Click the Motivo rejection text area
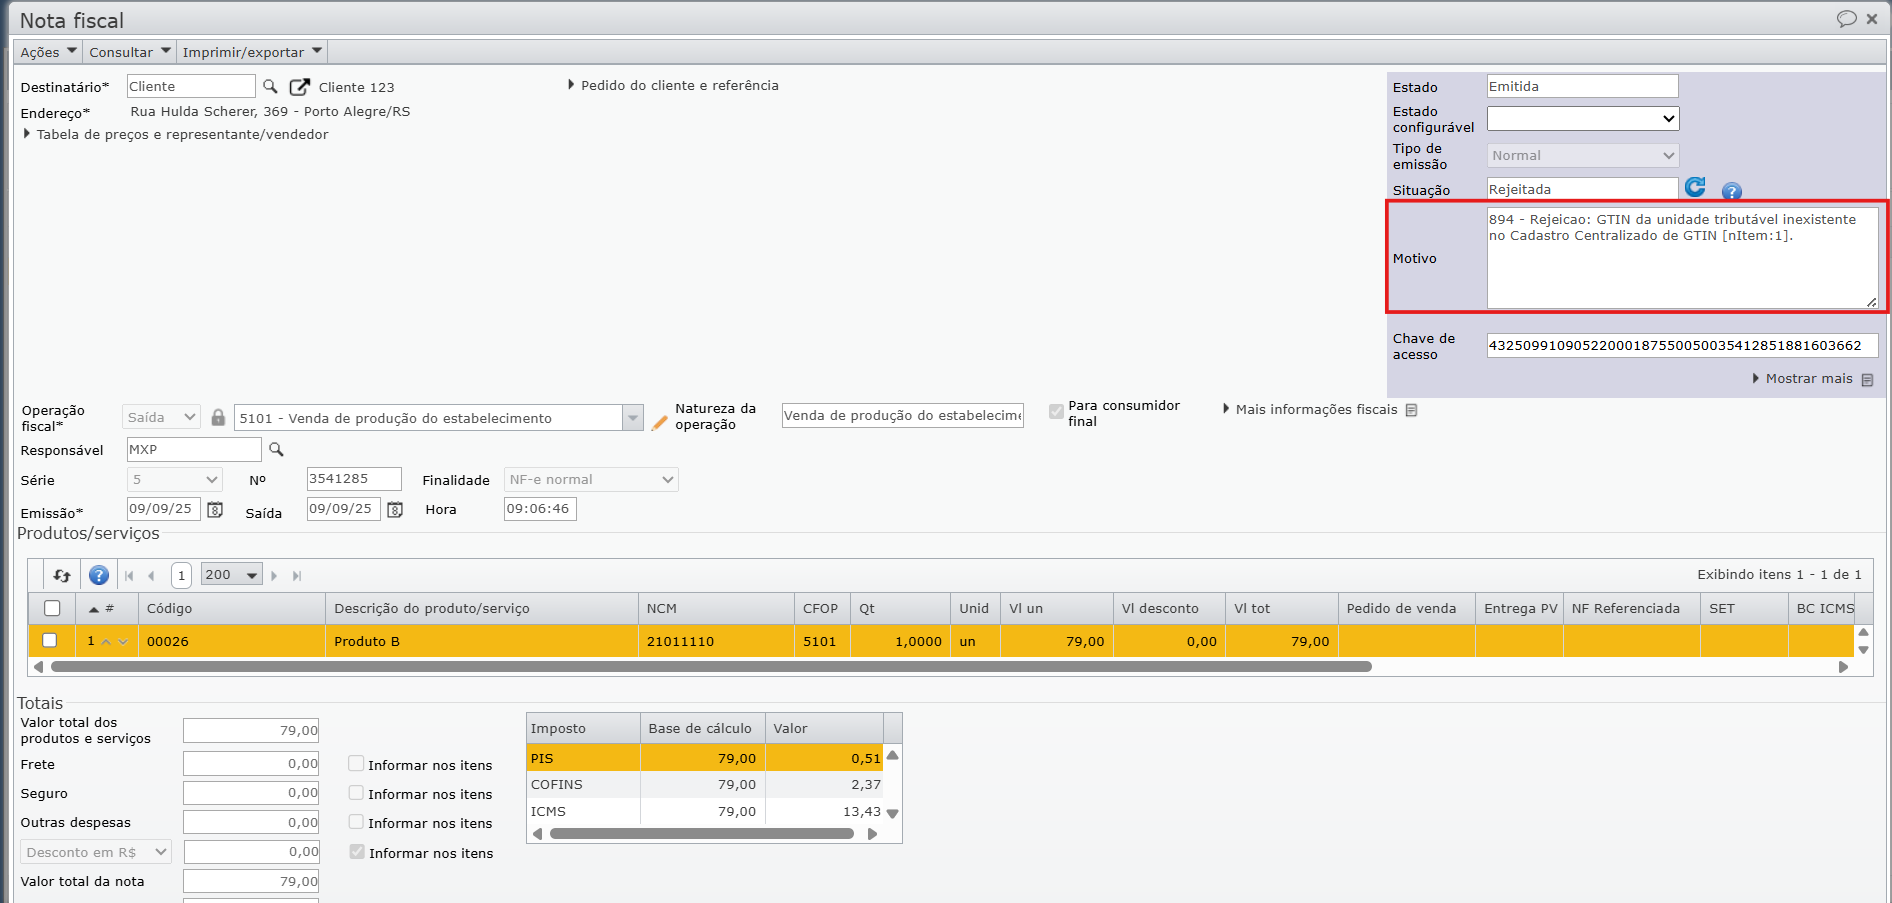Screen dimensions: 1892x903 [1682, 258]
